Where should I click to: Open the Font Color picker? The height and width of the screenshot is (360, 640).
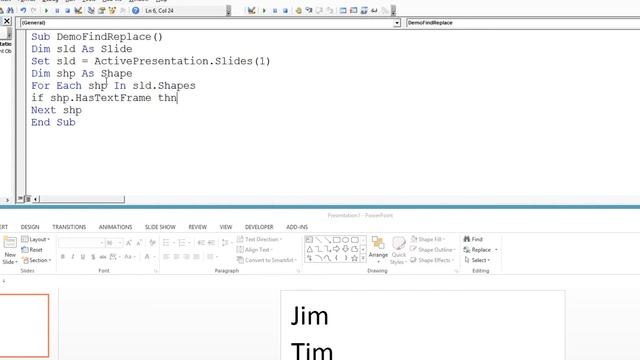pos(149,257)
